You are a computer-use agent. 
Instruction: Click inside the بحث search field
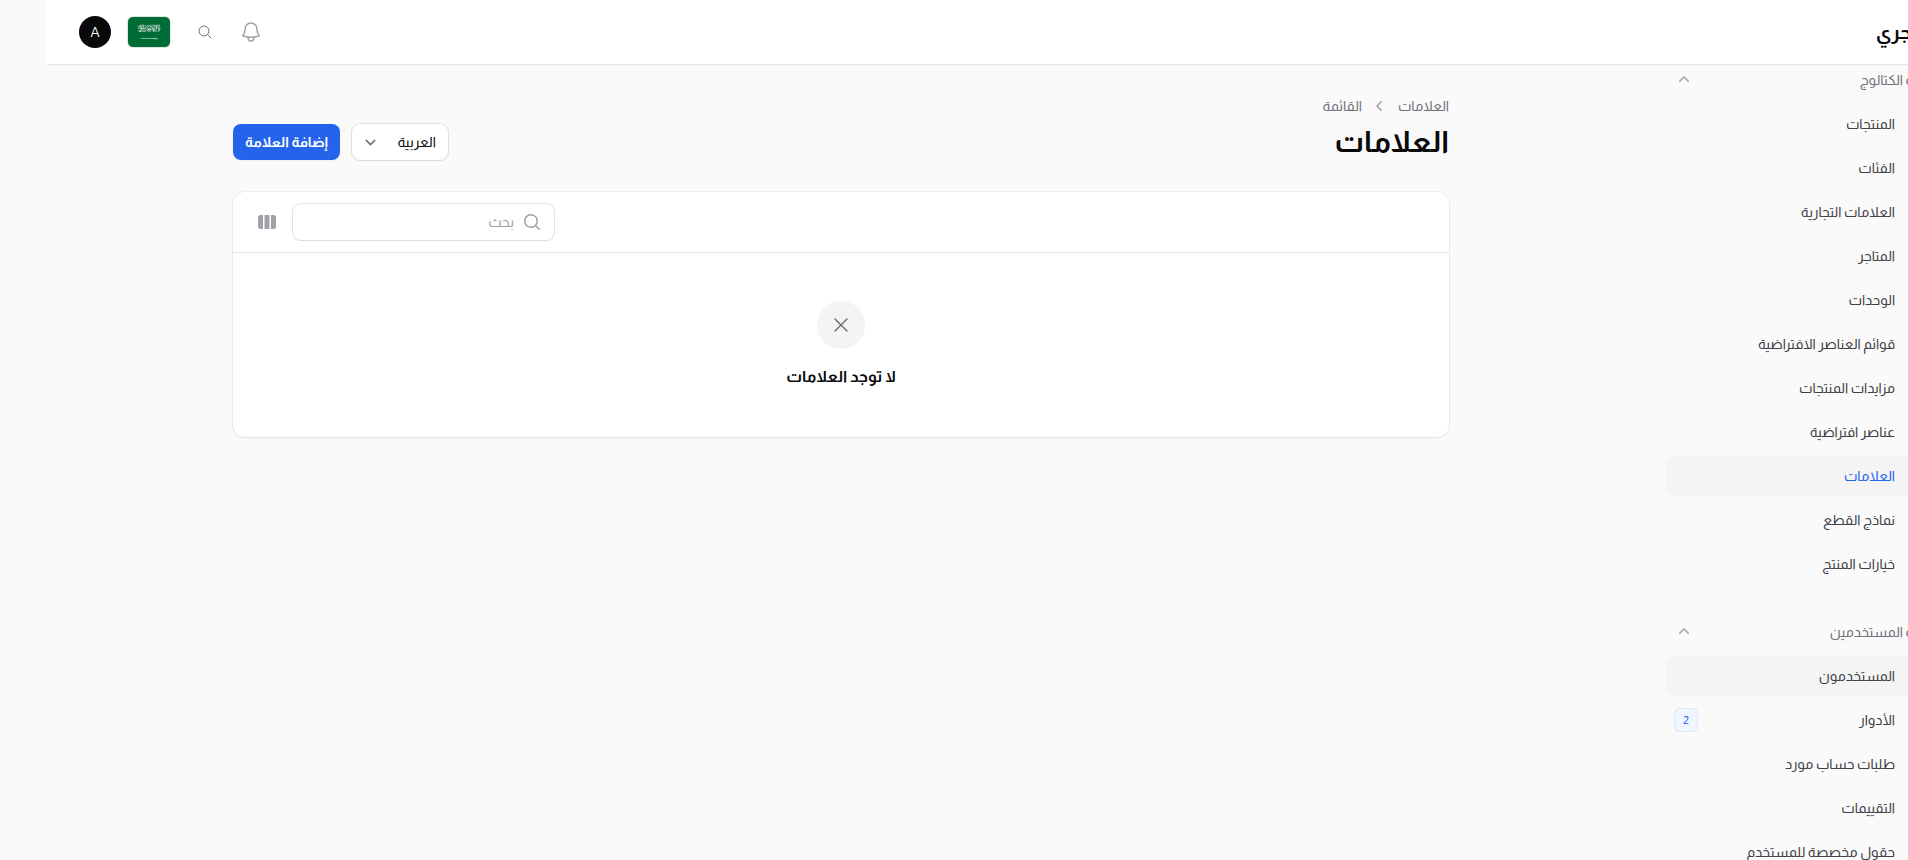tap(420, 221)
